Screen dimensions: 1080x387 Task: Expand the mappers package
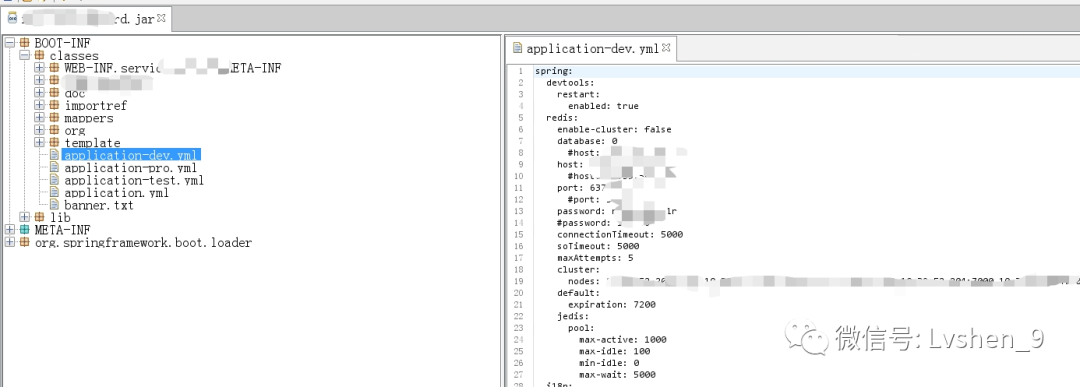pos(39,118)
